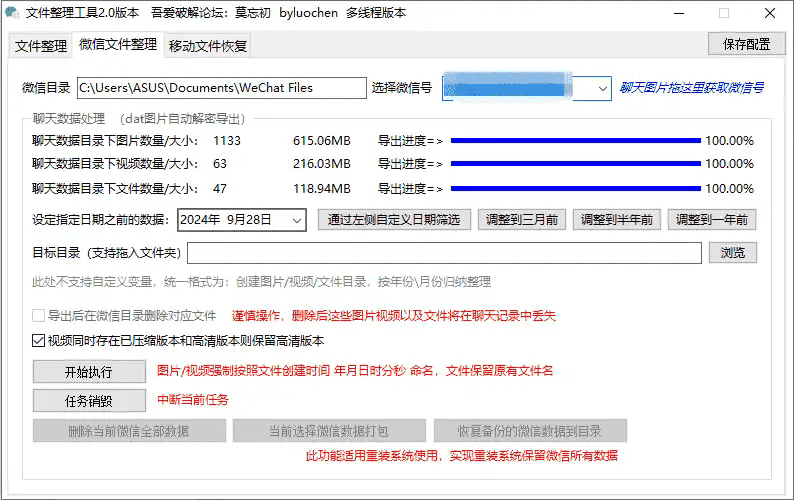Screen dimensions: 794x500
Task: Toggle 导出后在微信目录删除对应文件 checkbox
Action: point(39,316)
